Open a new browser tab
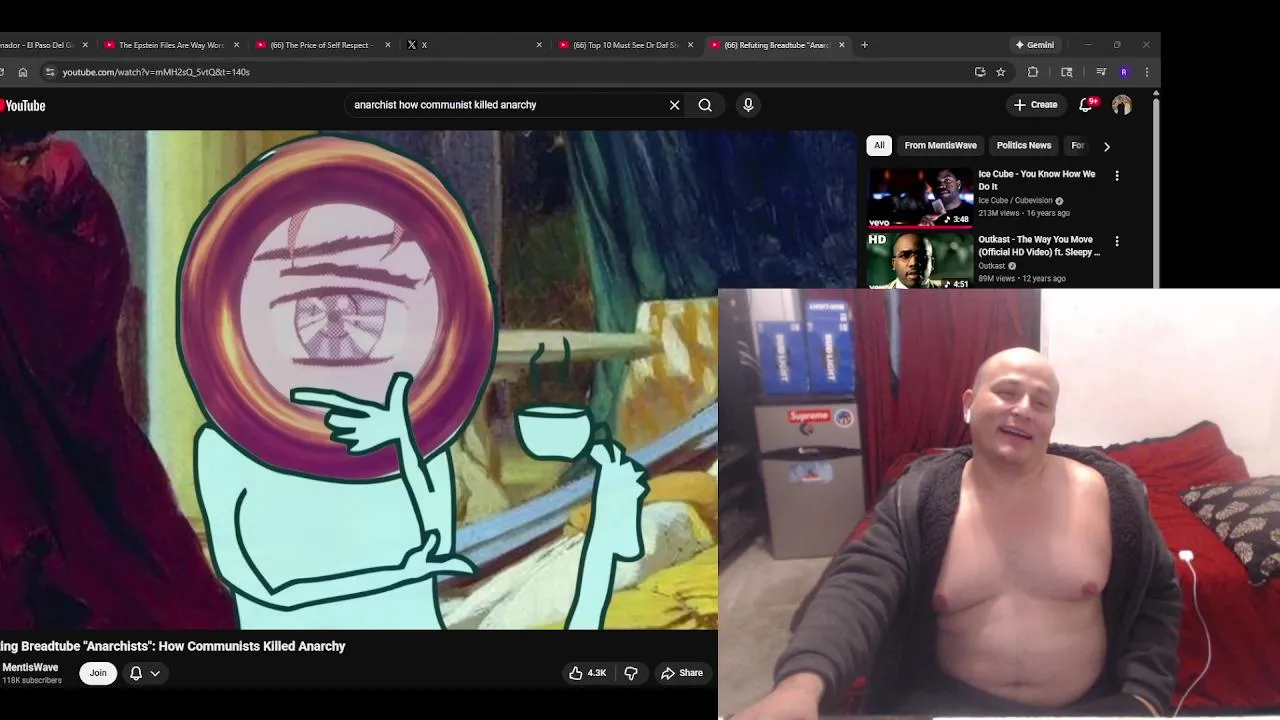 (x=864, y=45)
